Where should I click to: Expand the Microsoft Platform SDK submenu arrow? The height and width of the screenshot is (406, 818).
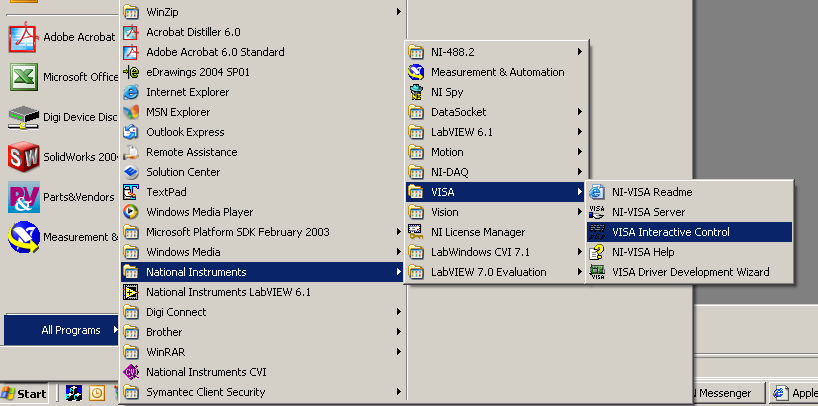(x=399, y=232)
